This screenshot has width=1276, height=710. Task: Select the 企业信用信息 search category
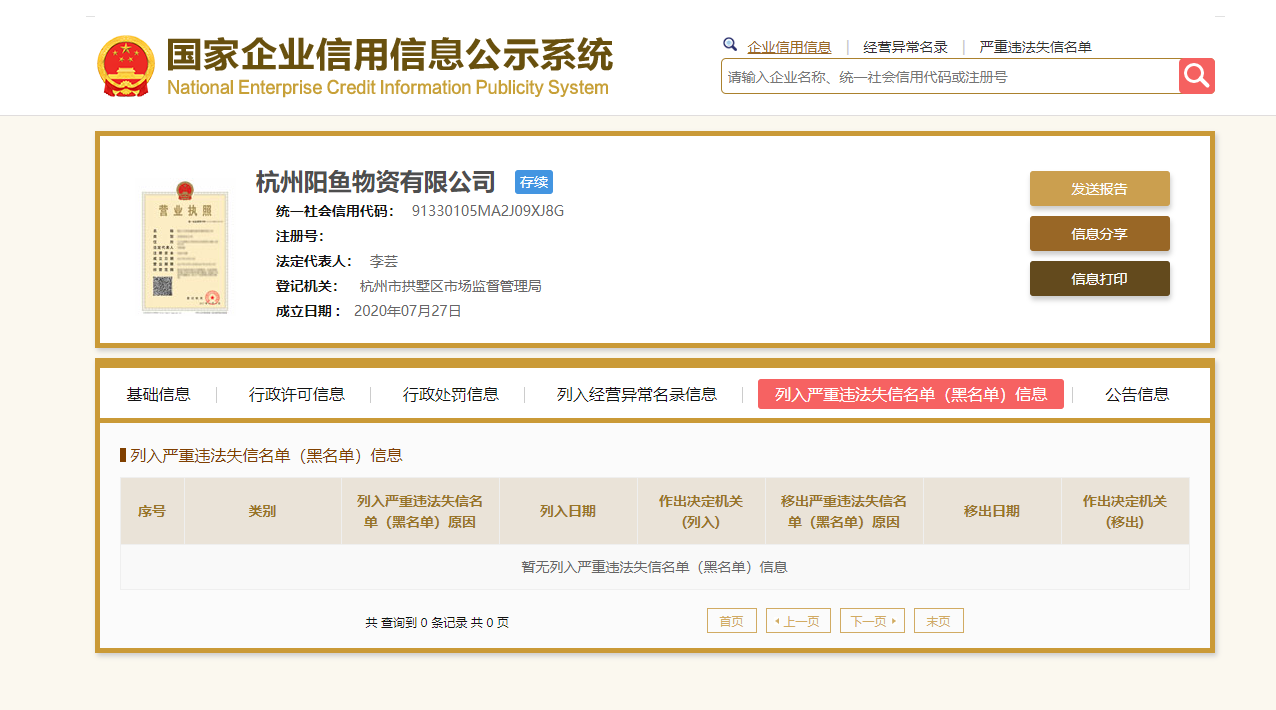(x=789, y=47)
